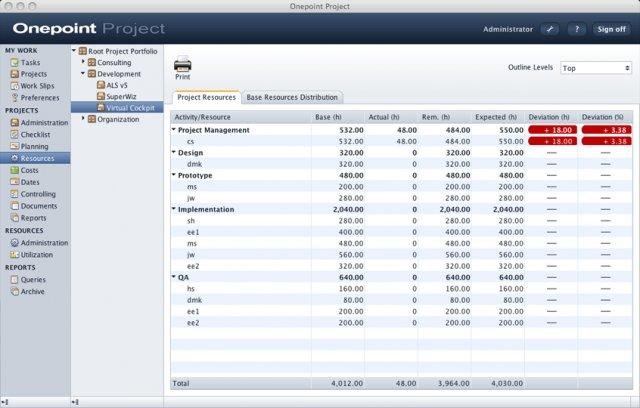The width and height of the screenshot is (640, 408).
Task: Click the Root Project Portfolio folder icon
Action: [x=83, y=51]
